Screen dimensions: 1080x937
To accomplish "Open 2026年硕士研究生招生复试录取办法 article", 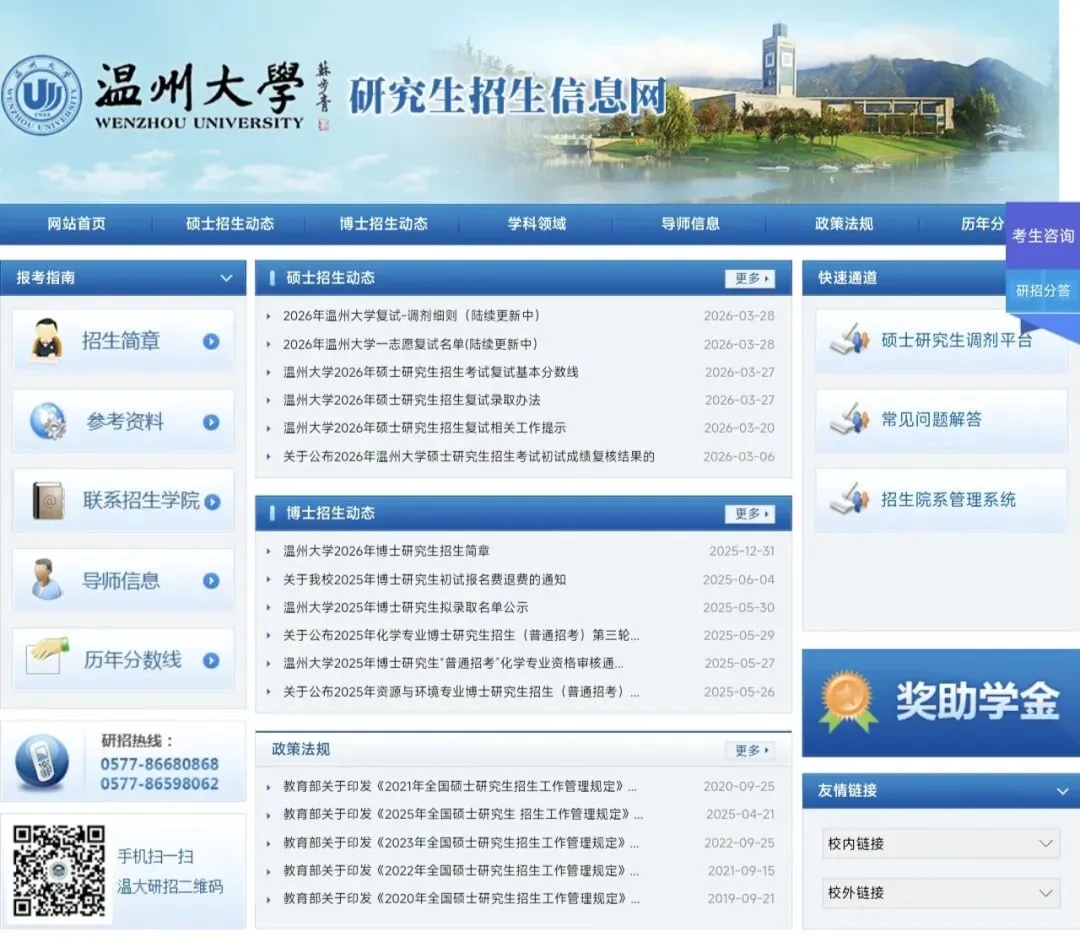I will (x=411, y=400).
